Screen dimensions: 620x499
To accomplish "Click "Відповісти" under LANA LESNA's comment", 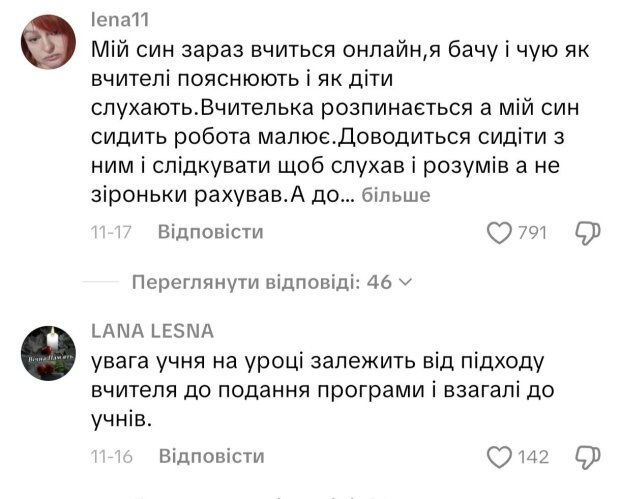I will click(210, 457).
